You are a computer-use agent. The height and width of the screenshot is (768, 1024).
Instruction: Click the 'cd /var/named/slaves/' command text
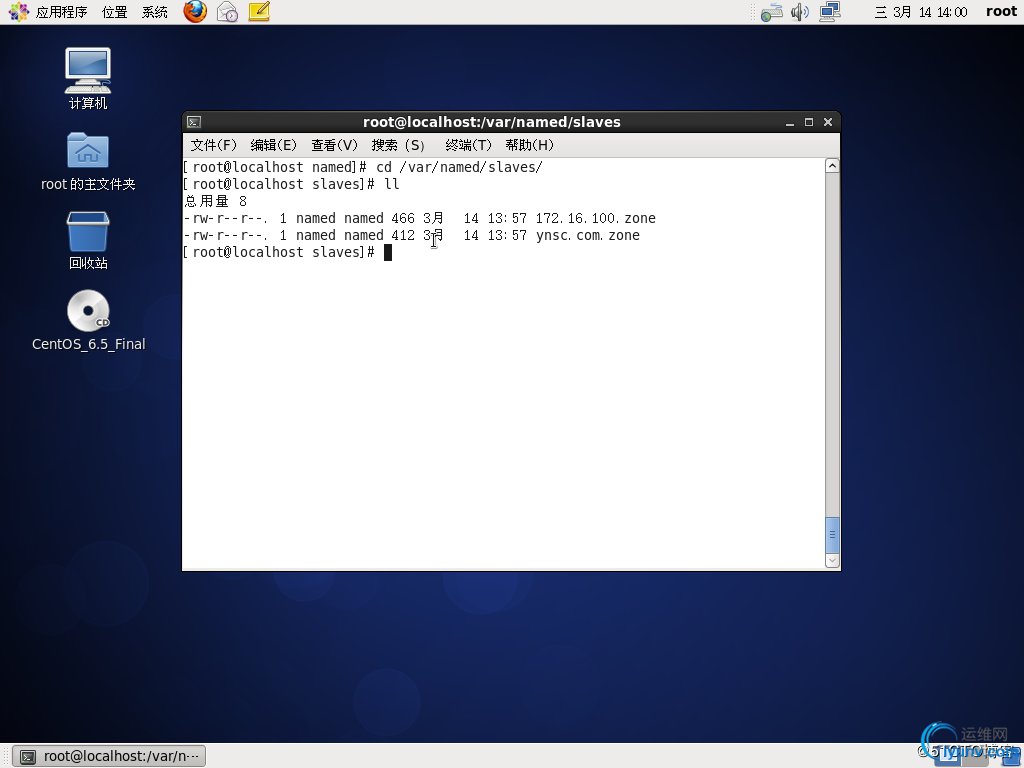(459, 167)
